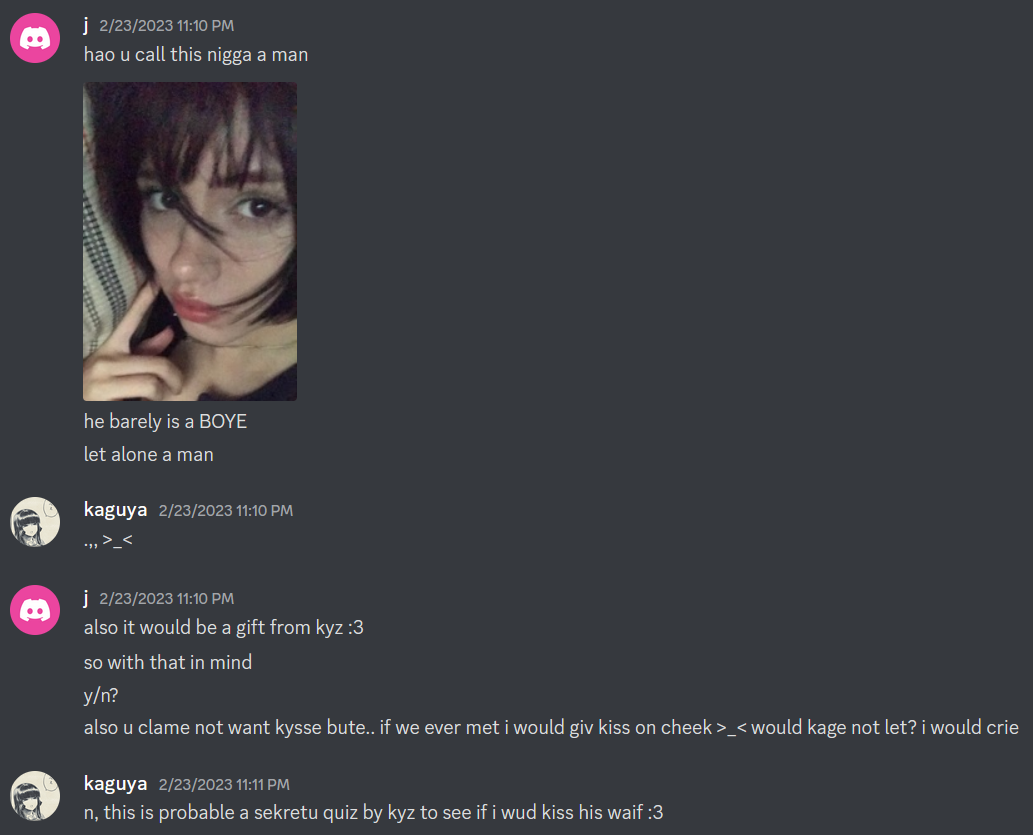Image resolution: width=1033 pixels, height=835 pixels.
Task: Click the '.,, >_<' message from kaguya
Action: [109, 541]
